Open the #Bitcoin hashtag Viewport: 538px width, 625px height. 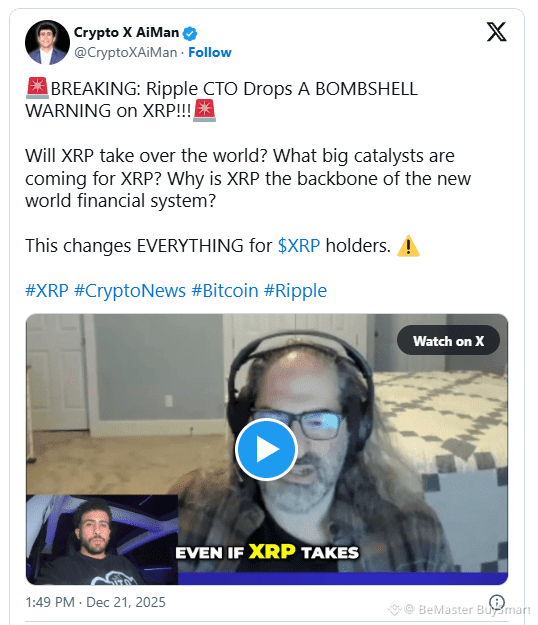(225, 291)
